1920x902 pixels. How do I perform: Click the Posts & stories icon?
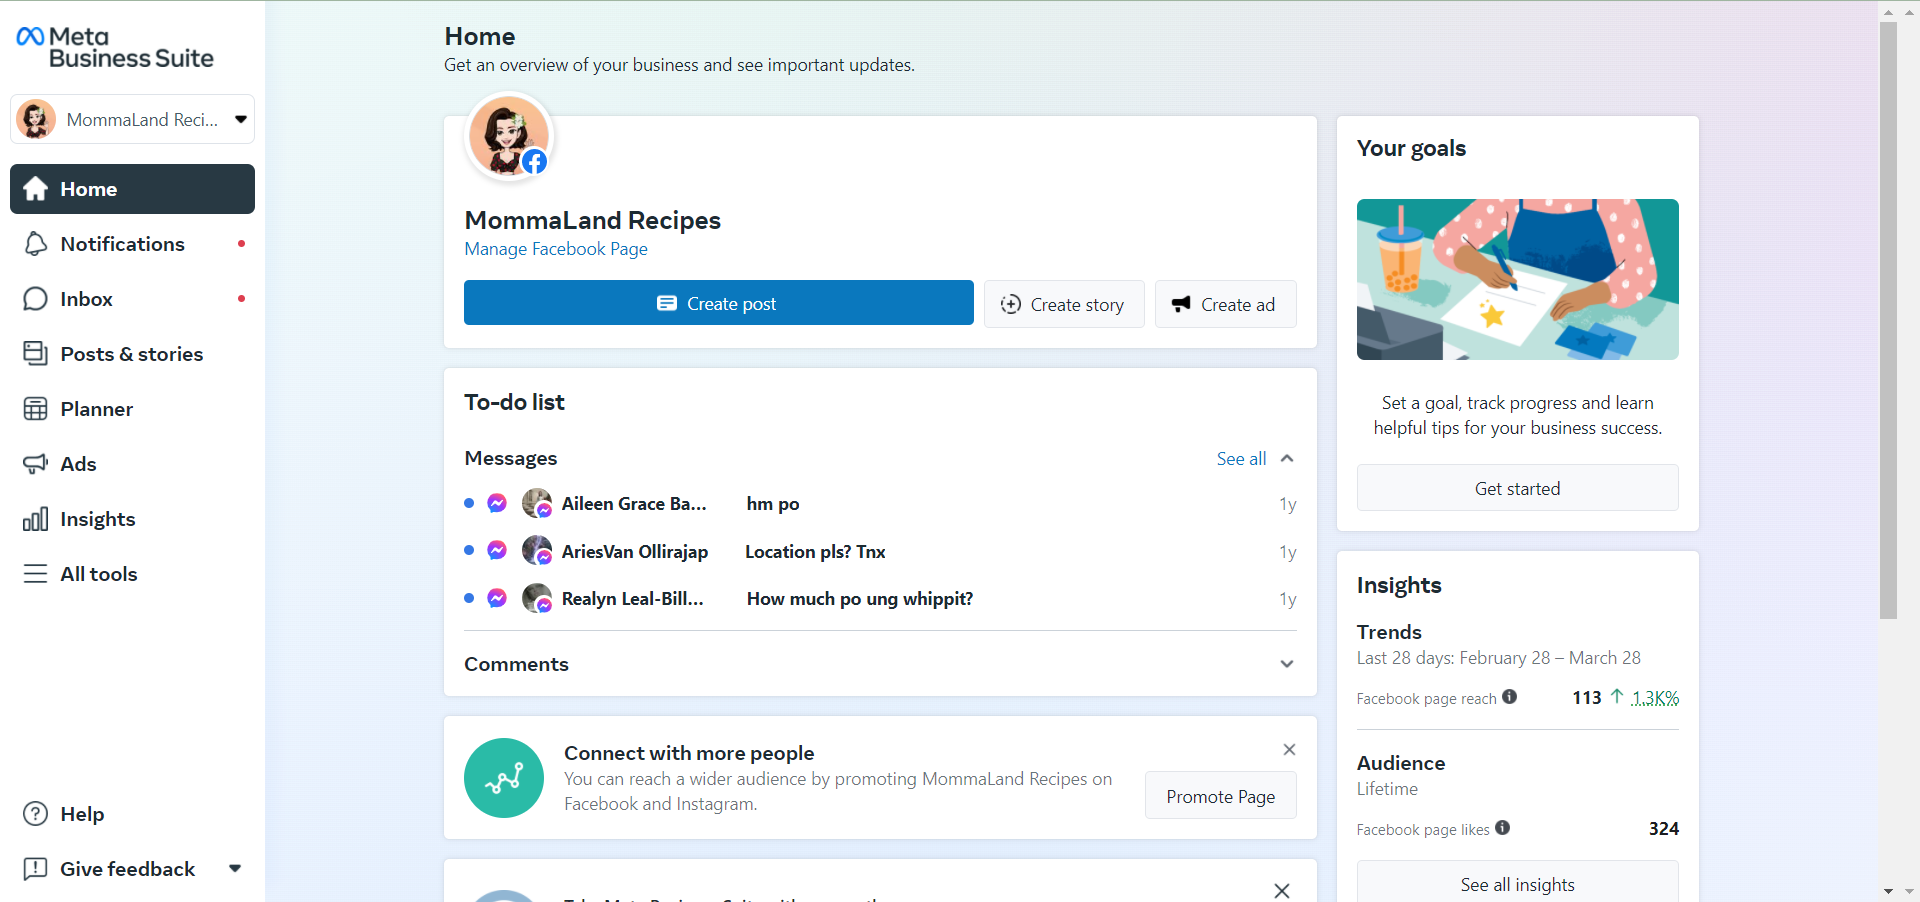(36, 354)
